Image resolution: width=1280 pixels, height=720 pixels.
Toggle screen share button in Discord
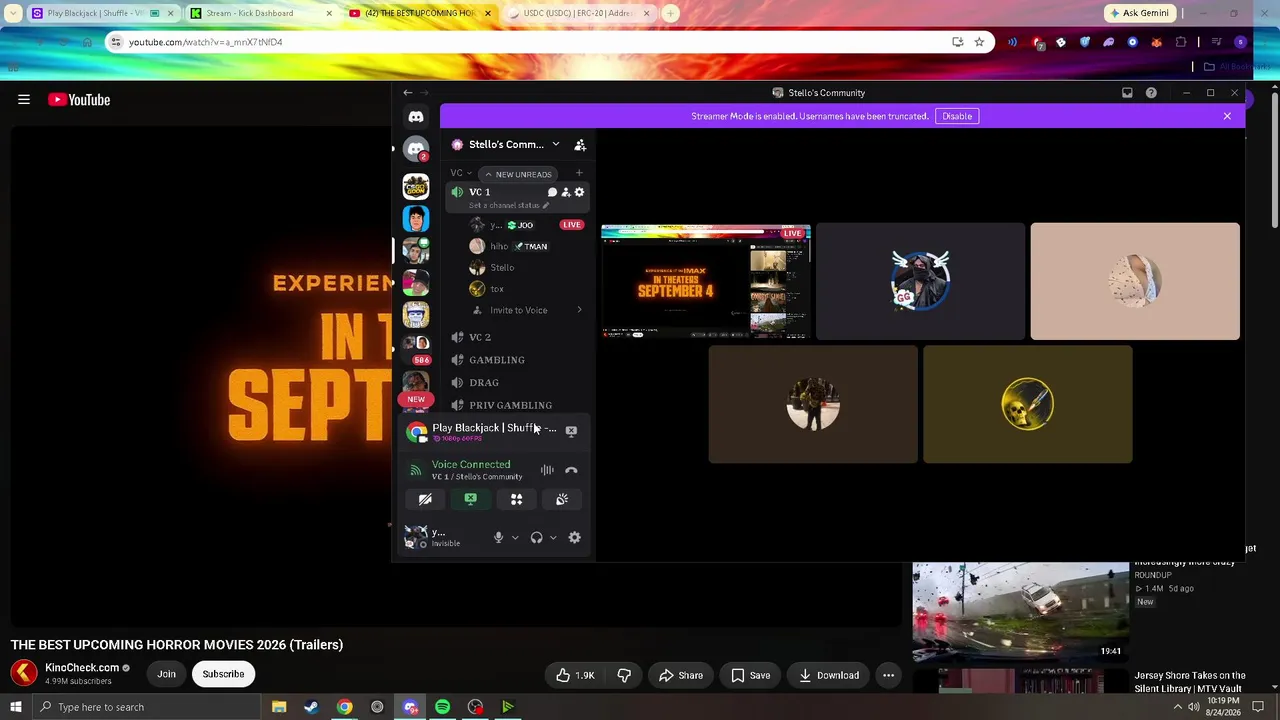471,499
